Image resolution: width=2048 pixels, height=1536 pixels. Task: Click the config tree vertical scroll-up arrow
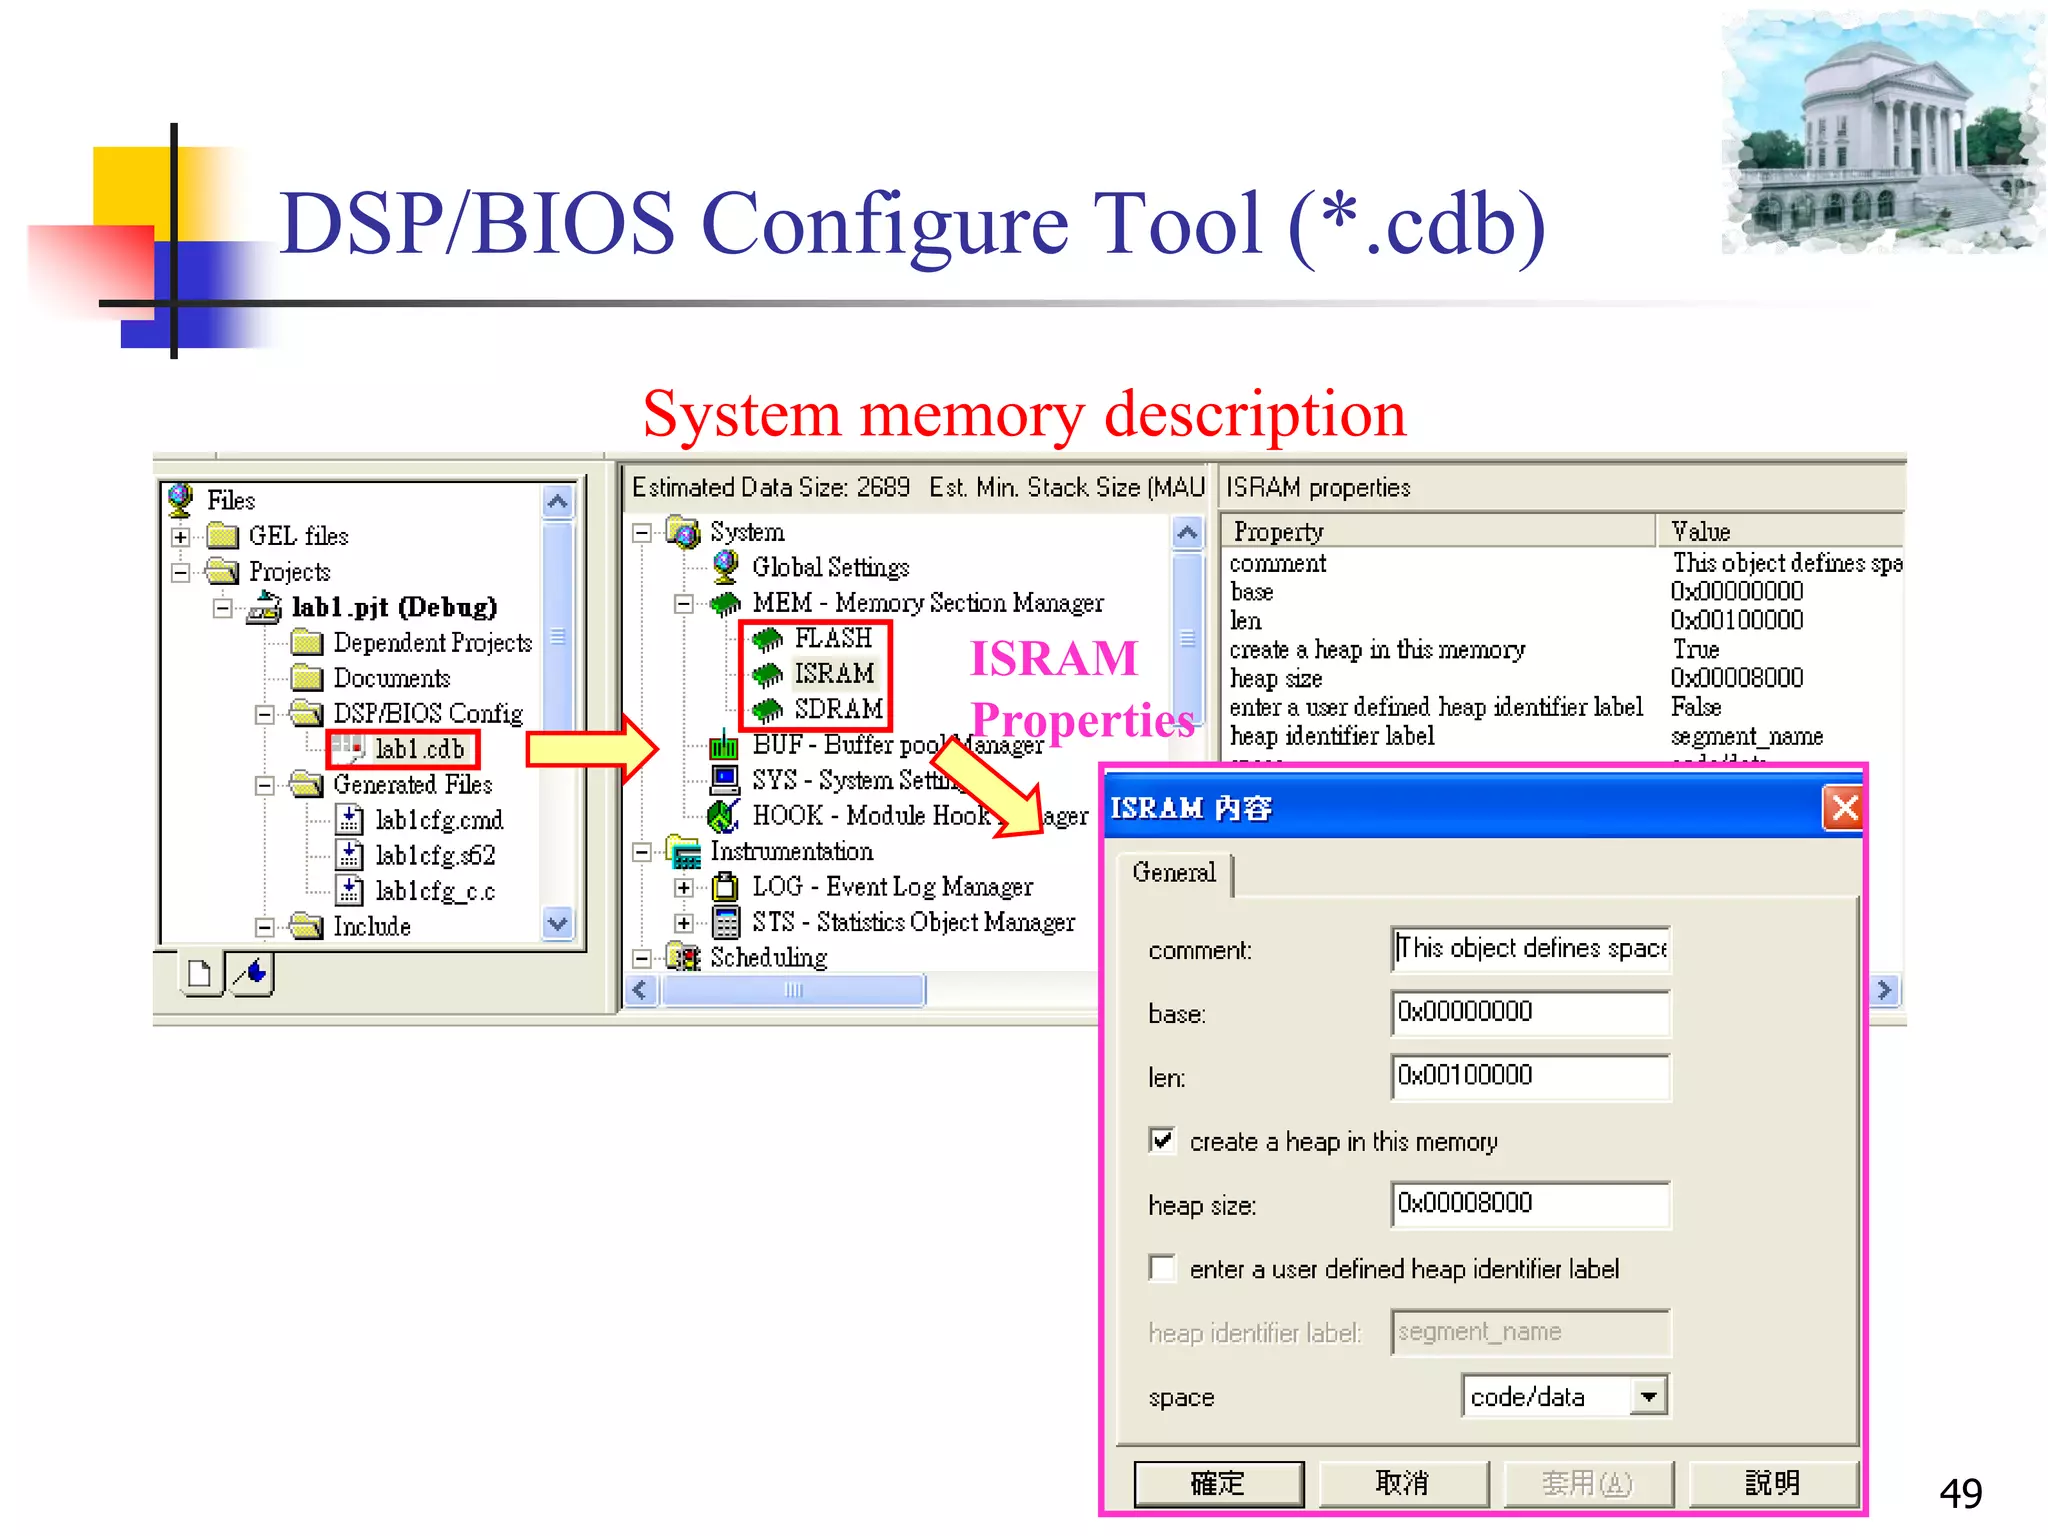tap(1187, 532)
